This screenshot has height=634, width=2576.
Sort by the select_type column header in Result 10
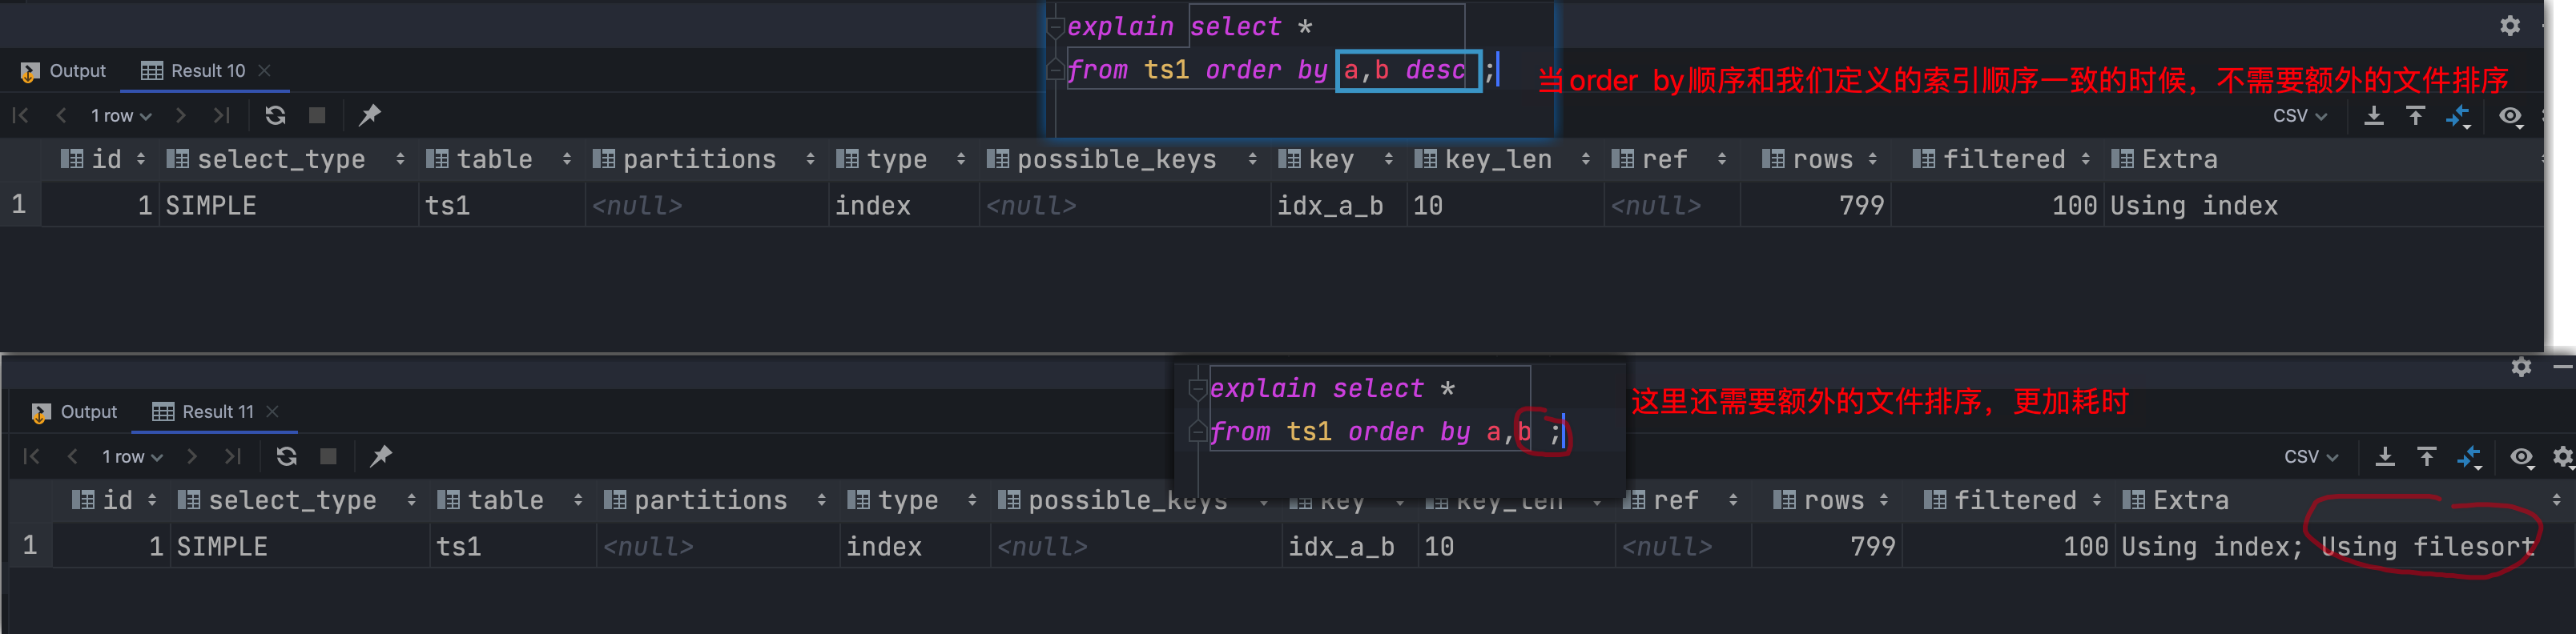281,160
